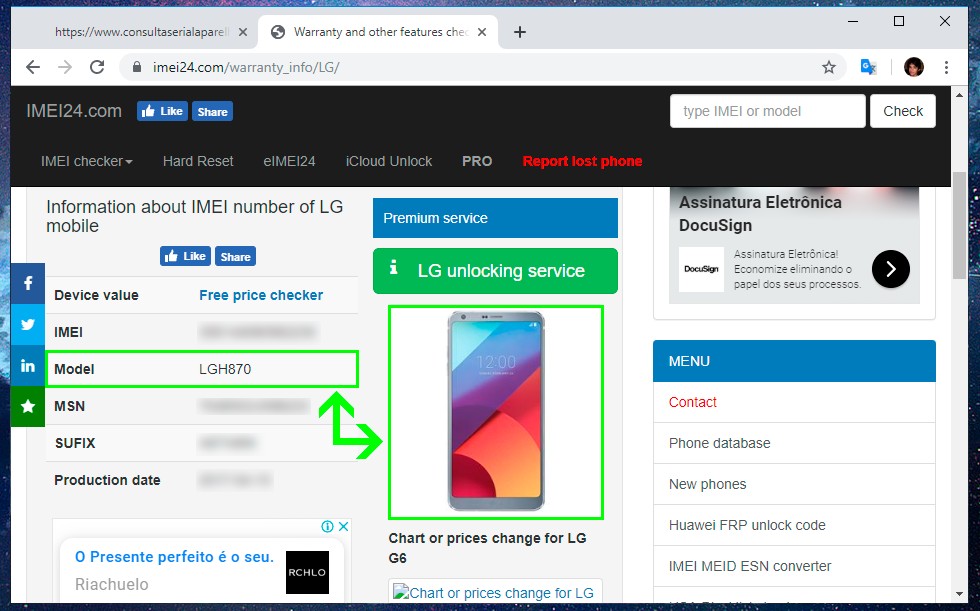
Task: Reload the page with the refresh icon
Action: [x=97, y=67]
